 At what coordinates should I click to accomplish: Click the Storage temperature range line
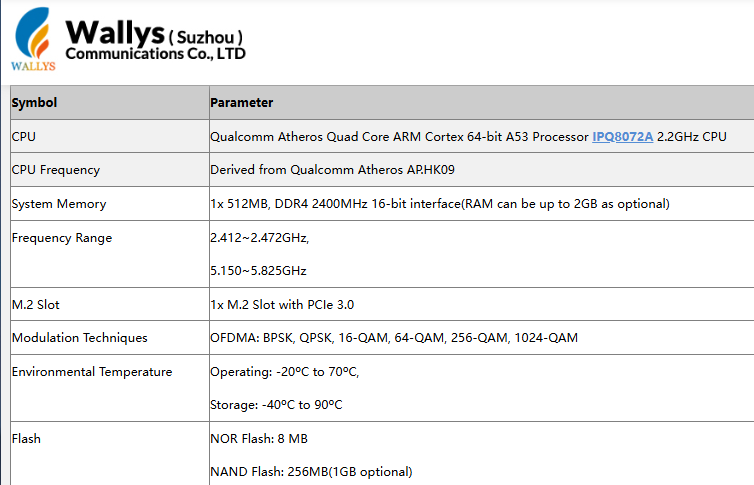point(276,405)
